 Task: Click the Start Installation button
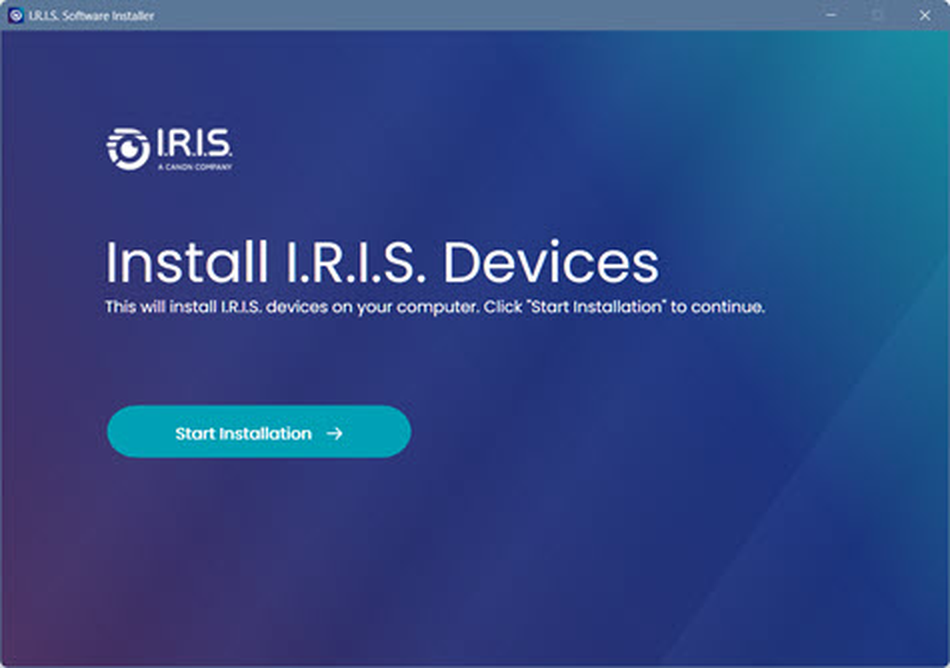pyautogui.click(x=259, y=432)
